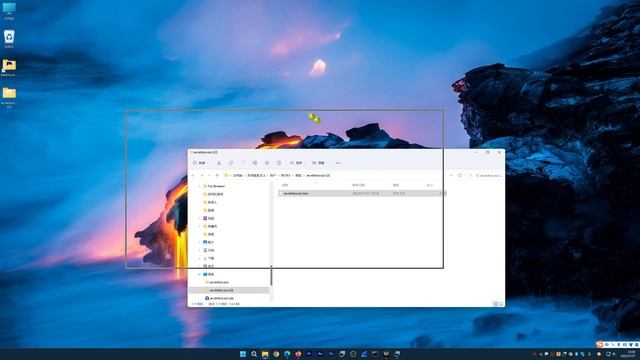Viewport: 640px width, 360px height.
Task: Switch to details view icon in status bar
Action: pyautogui.click(x=496, y=304)
